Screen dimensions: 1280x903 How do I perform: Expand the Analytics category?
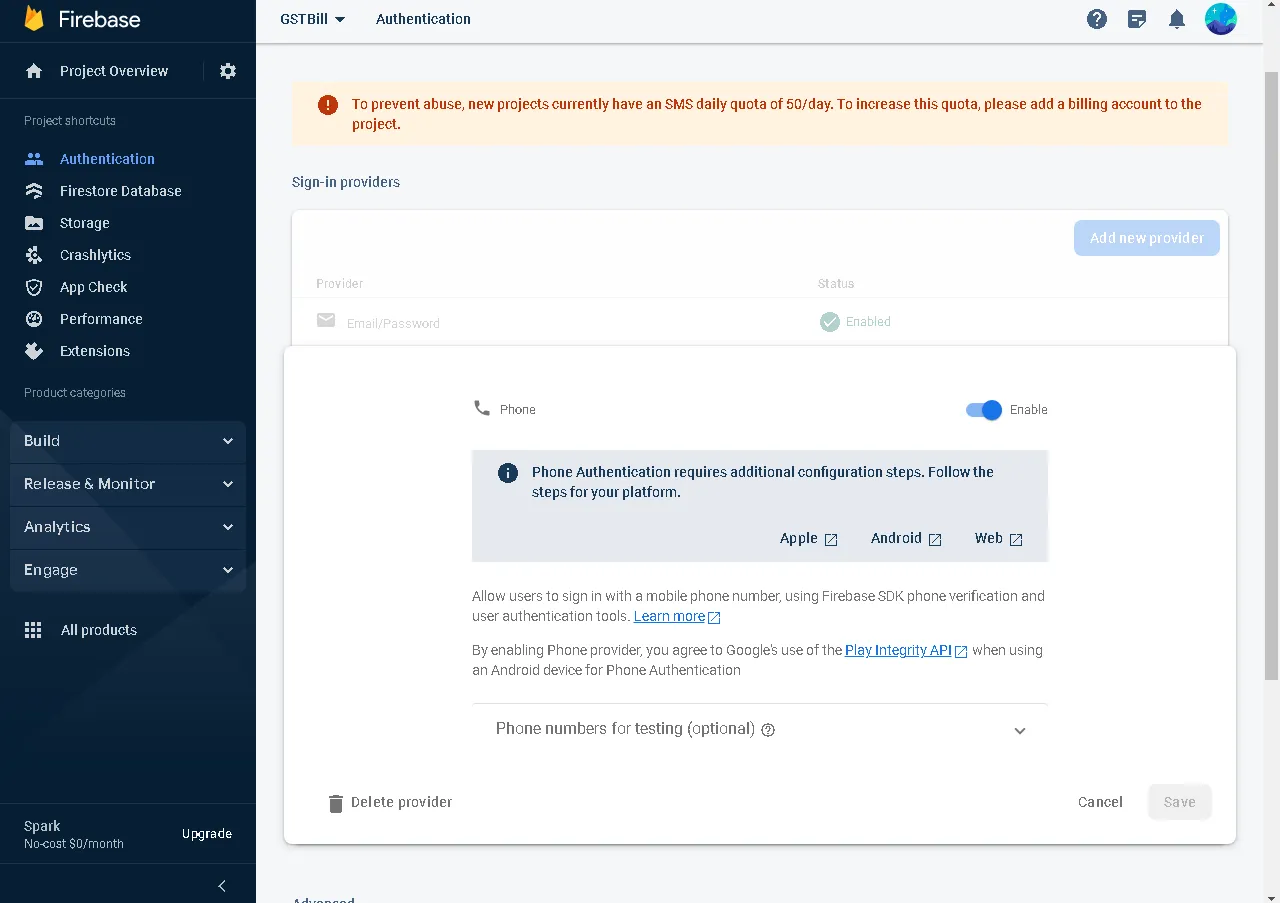tap(128, 527)
